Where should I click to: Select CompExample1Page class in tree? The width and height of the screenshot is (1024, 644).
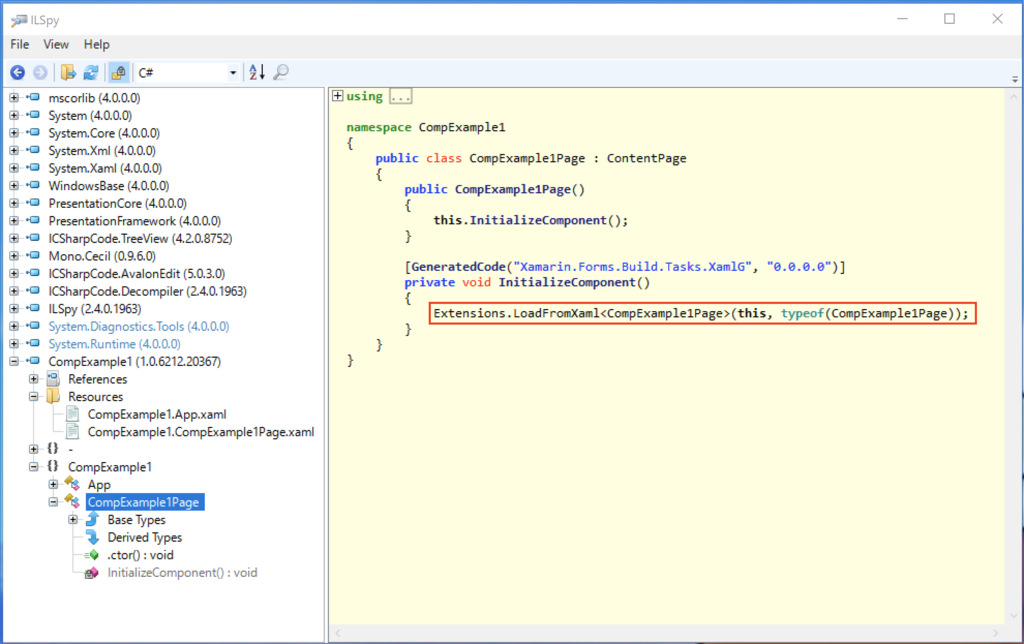[145, 502]
